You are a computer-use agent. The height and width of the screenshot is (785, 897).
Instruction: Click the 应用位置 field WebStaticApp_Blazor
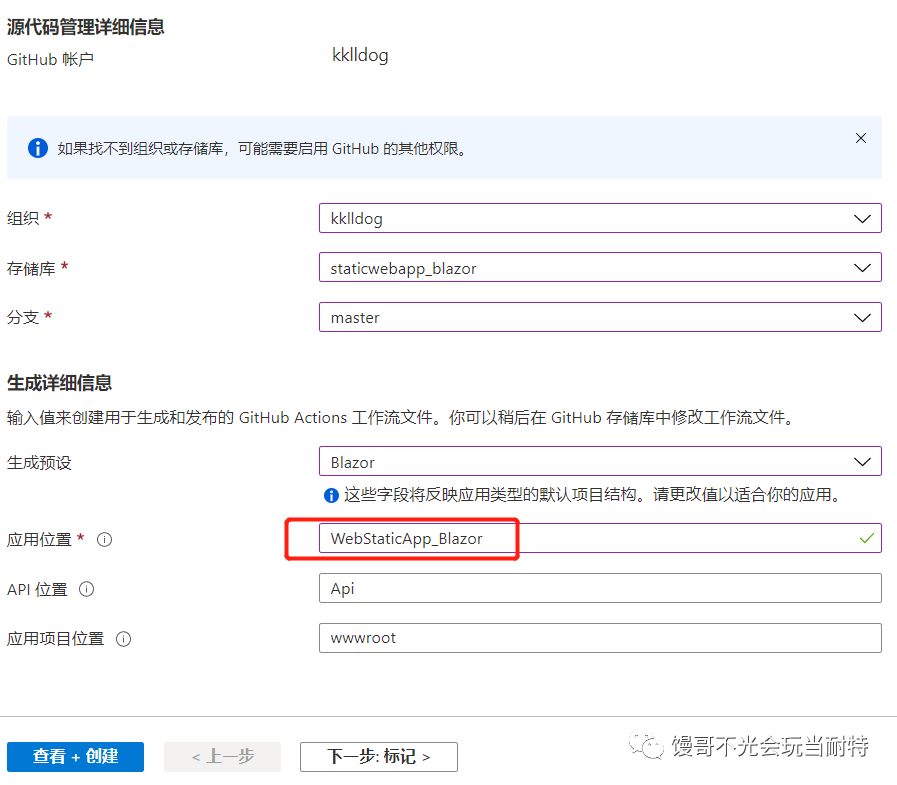click(600, 538)
